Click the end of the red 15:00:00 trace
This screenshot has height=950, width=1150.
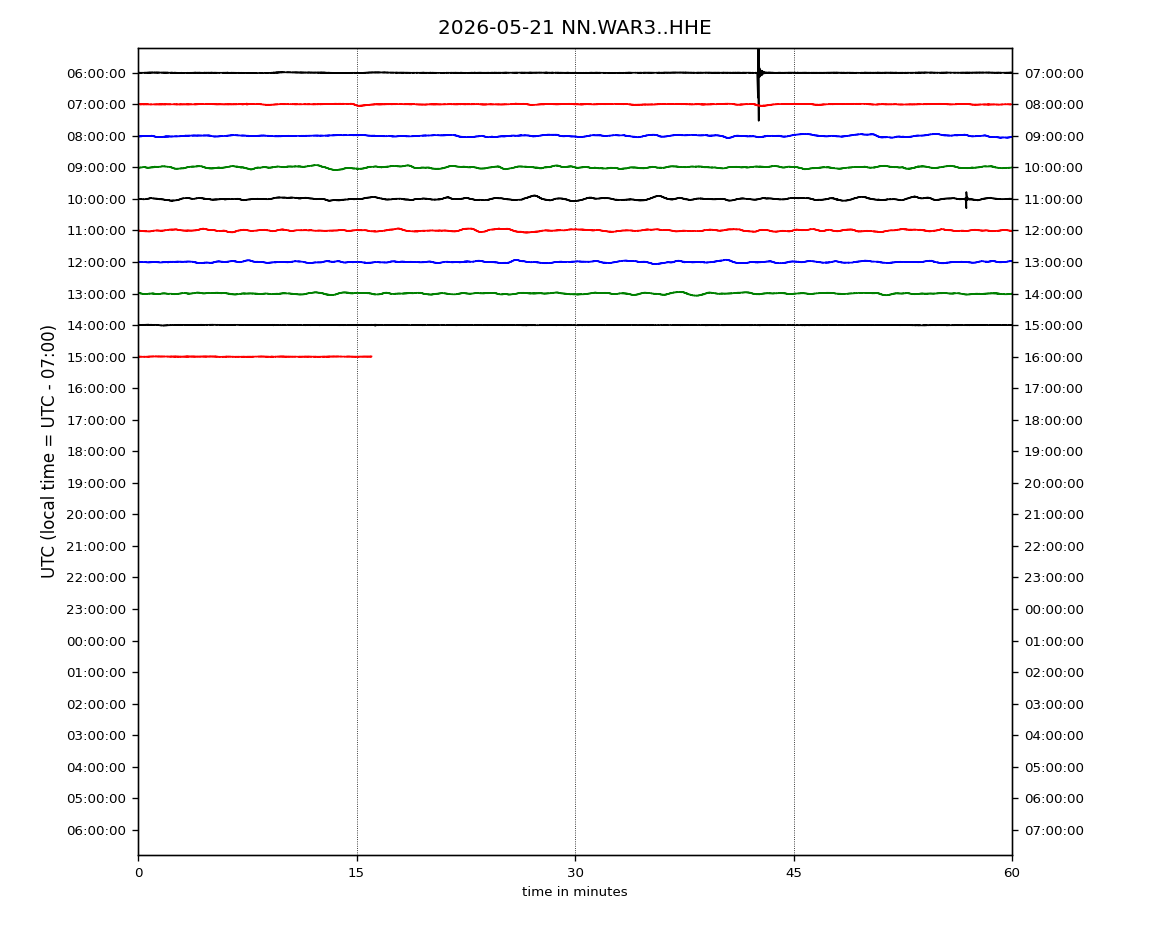[x=370, y=357]
